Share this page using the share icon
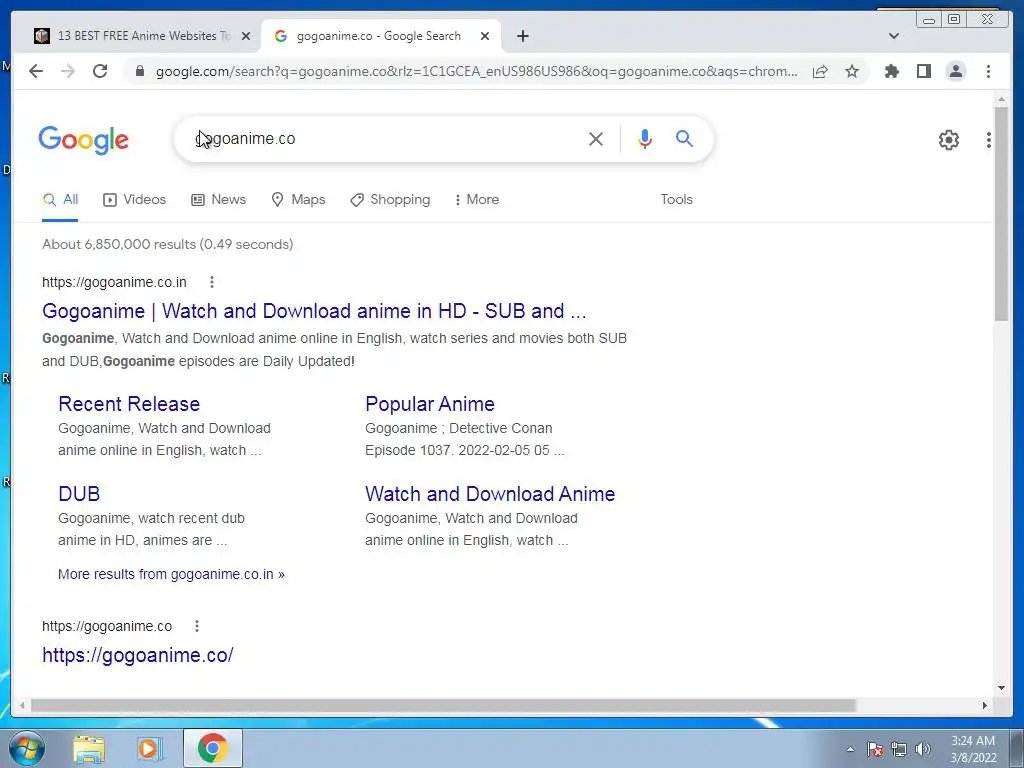The image size is (1024, 768). tap(820, 71)
